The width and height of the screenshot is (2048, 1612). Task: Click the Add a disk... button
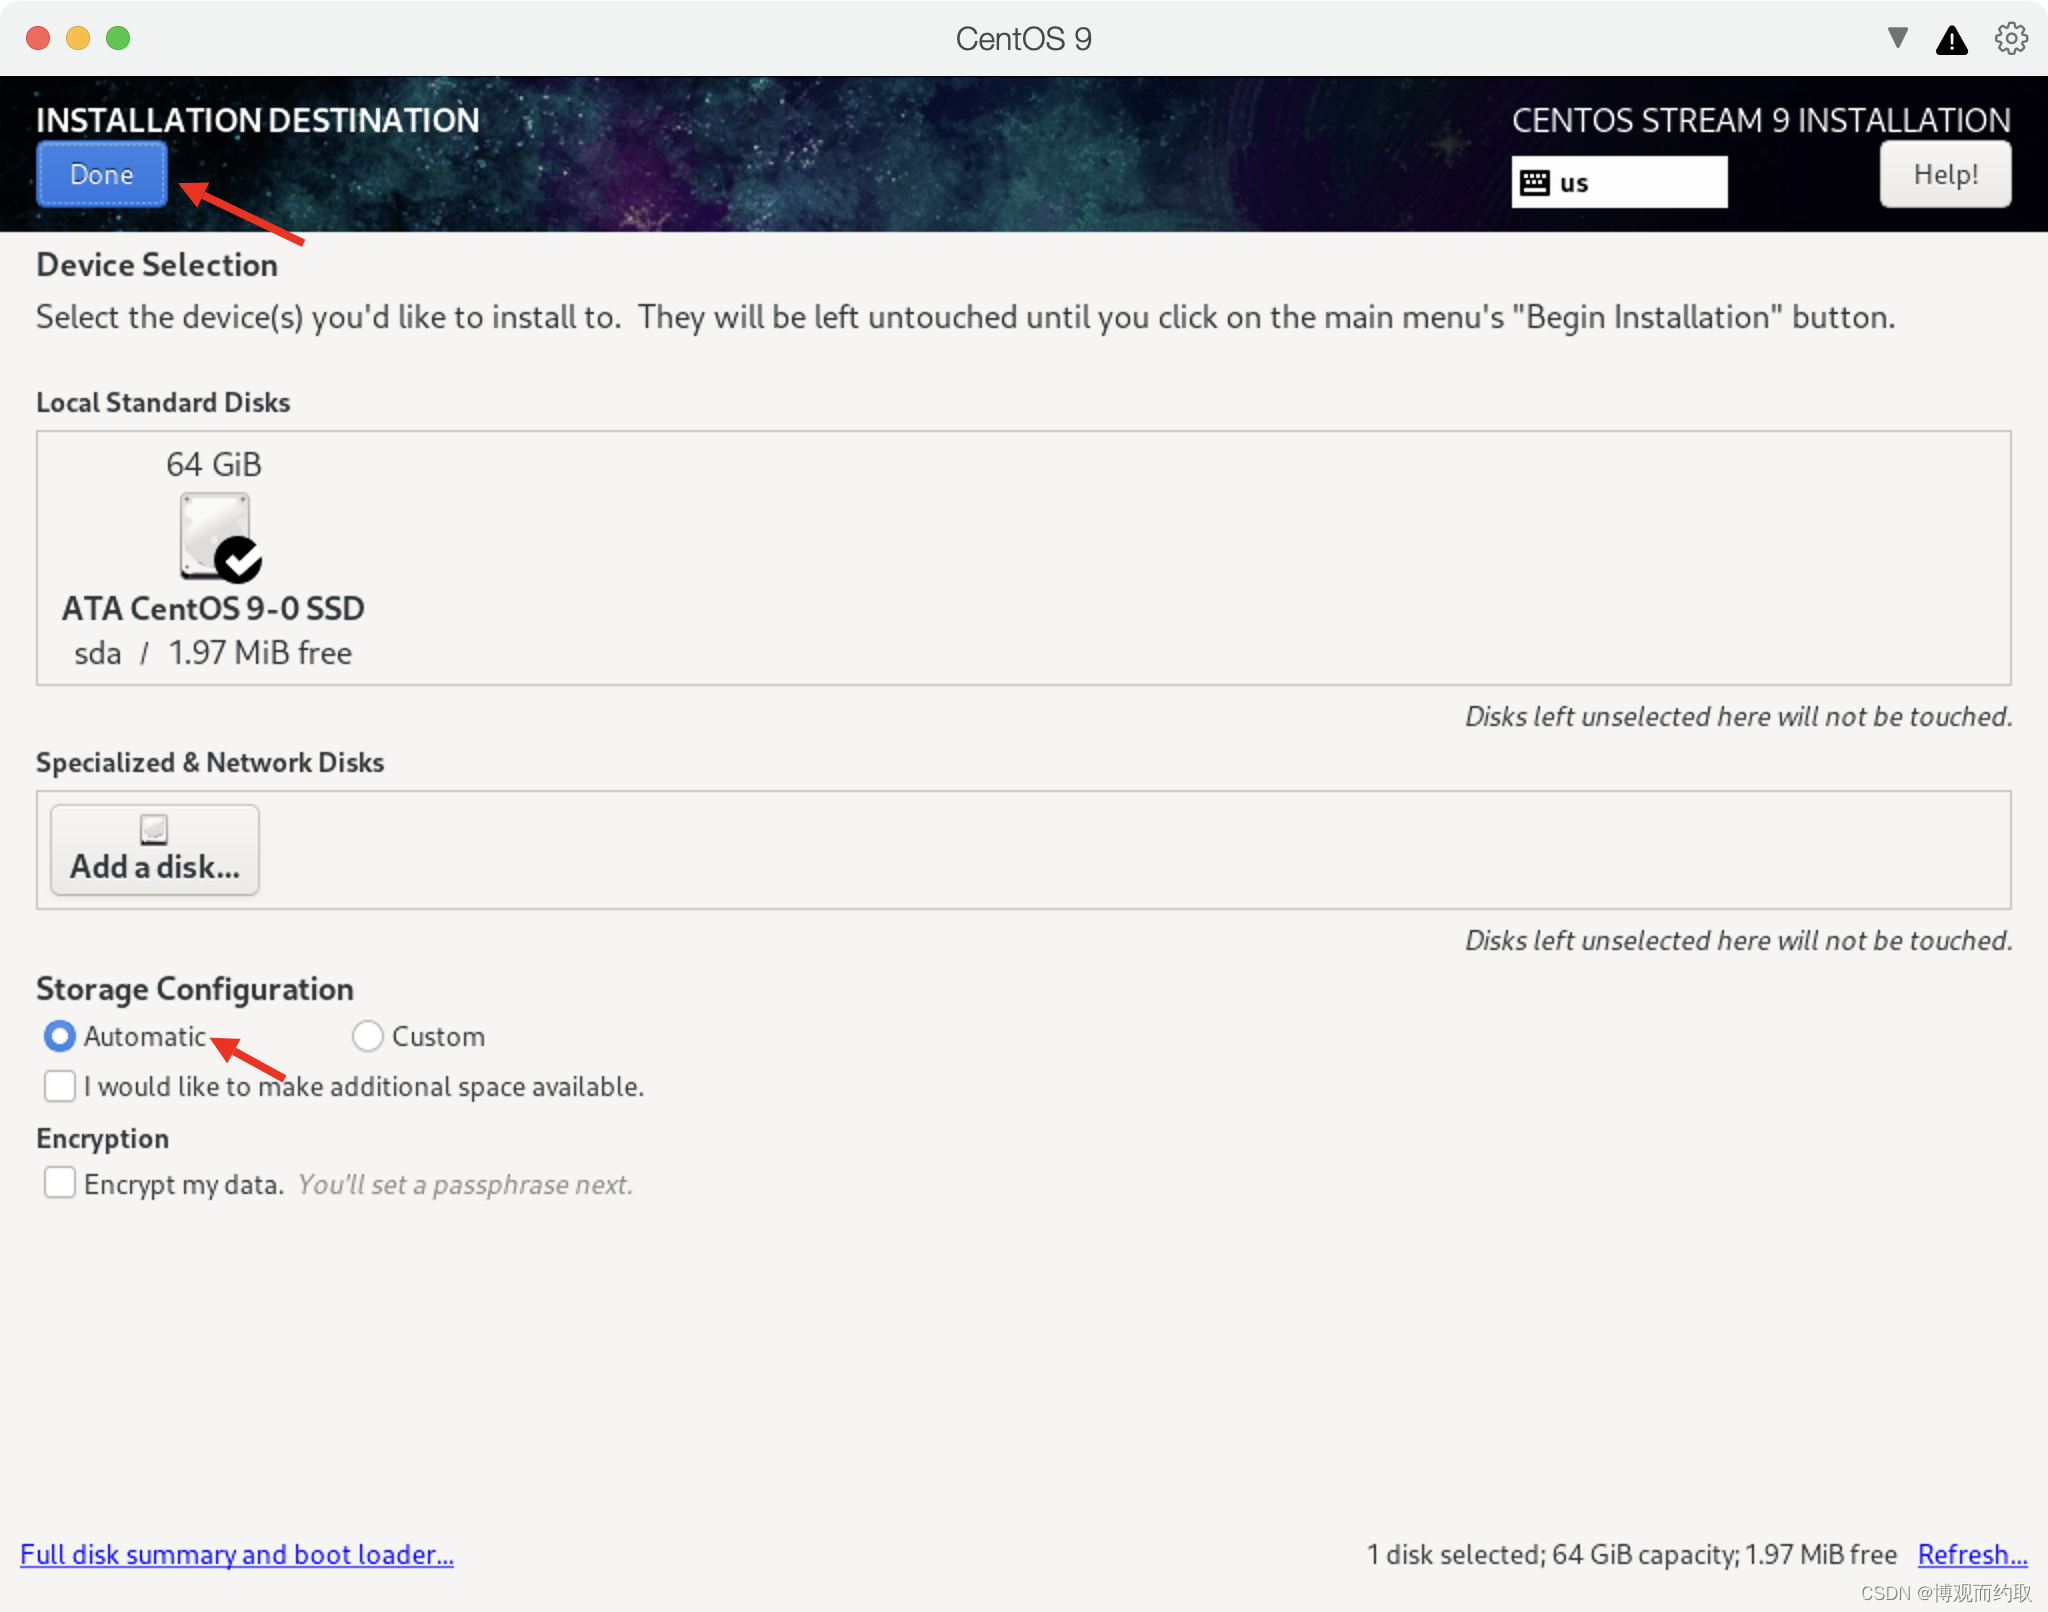(x=155, y=850)
